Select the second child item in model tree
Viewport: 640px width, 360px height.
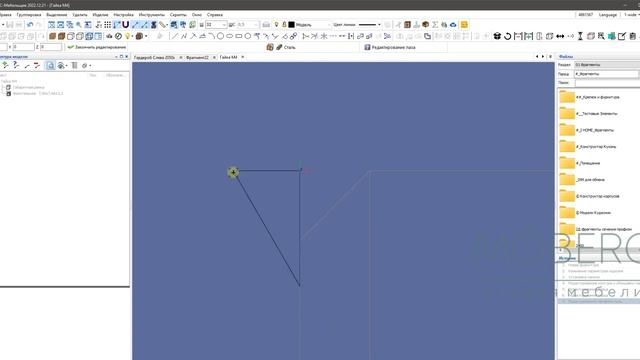(x=34, y=93)
